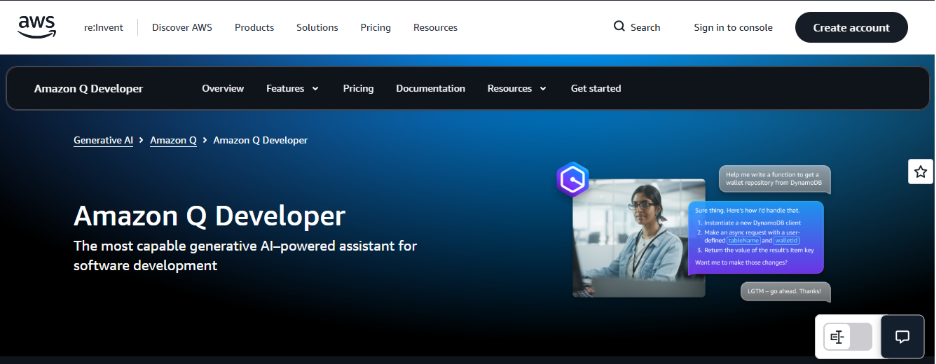Open Pricing in the top AWS menu
Screen dimensions: 936x364
(375, 27)
